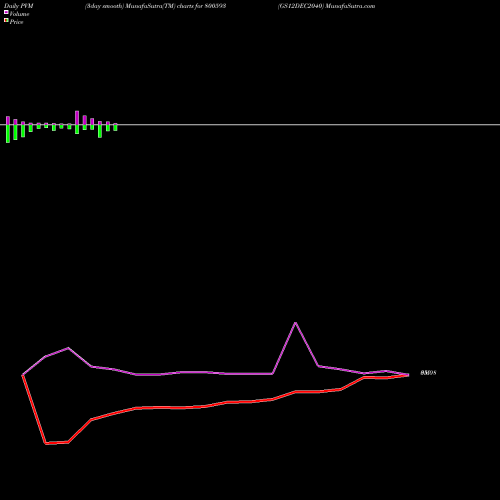Click the '(GS12DEC2040) MunafaSutra.com' label
This screenshot has width=500, height=500.
point(326,6)
